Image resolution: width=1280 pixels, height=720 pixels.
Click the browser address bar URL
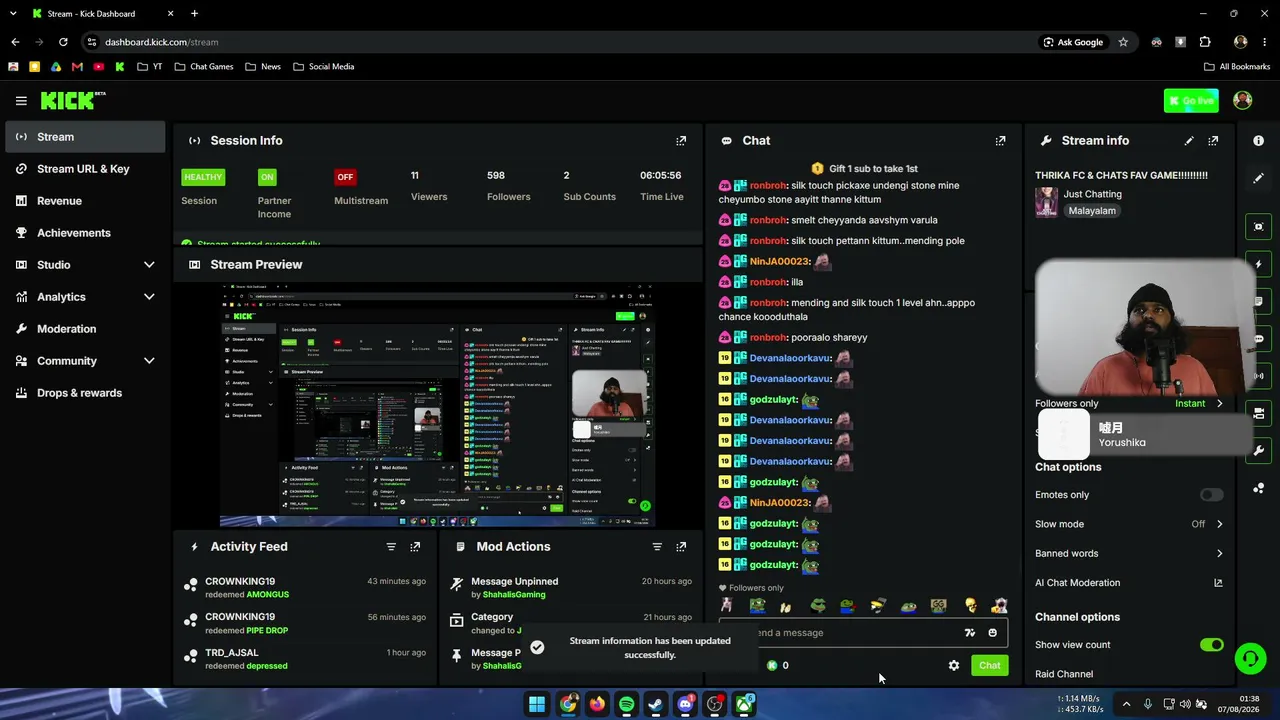coord(161,42)
